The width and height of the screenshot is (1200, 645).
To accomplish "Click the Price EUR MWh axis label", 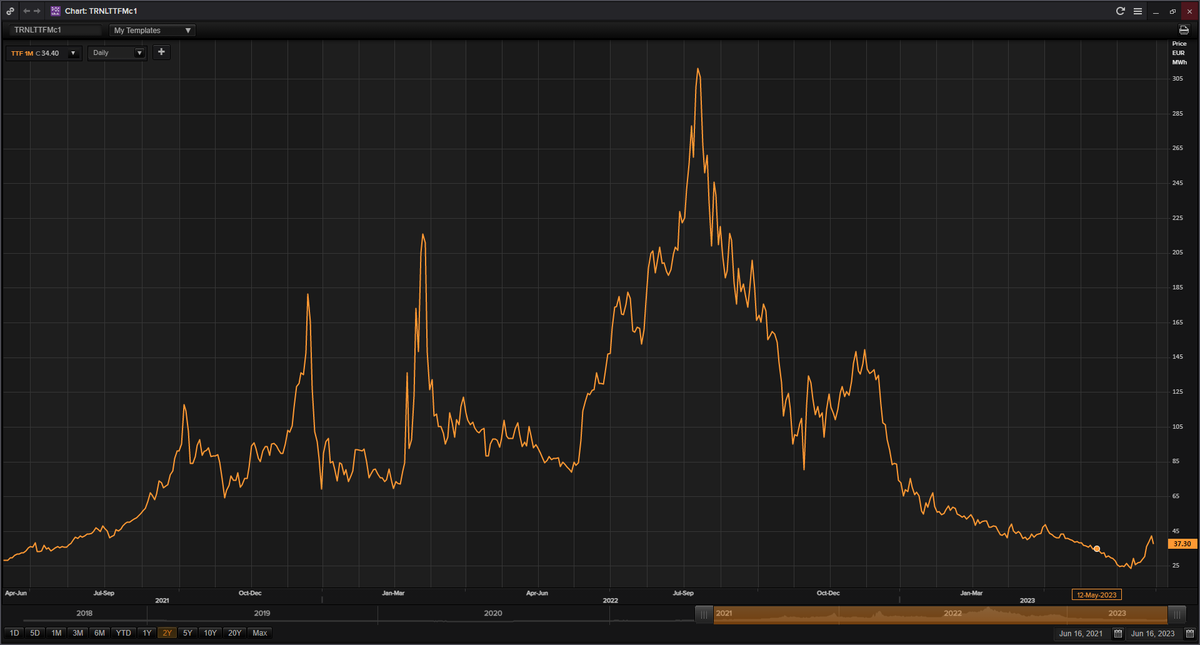I will point(1179,54).
